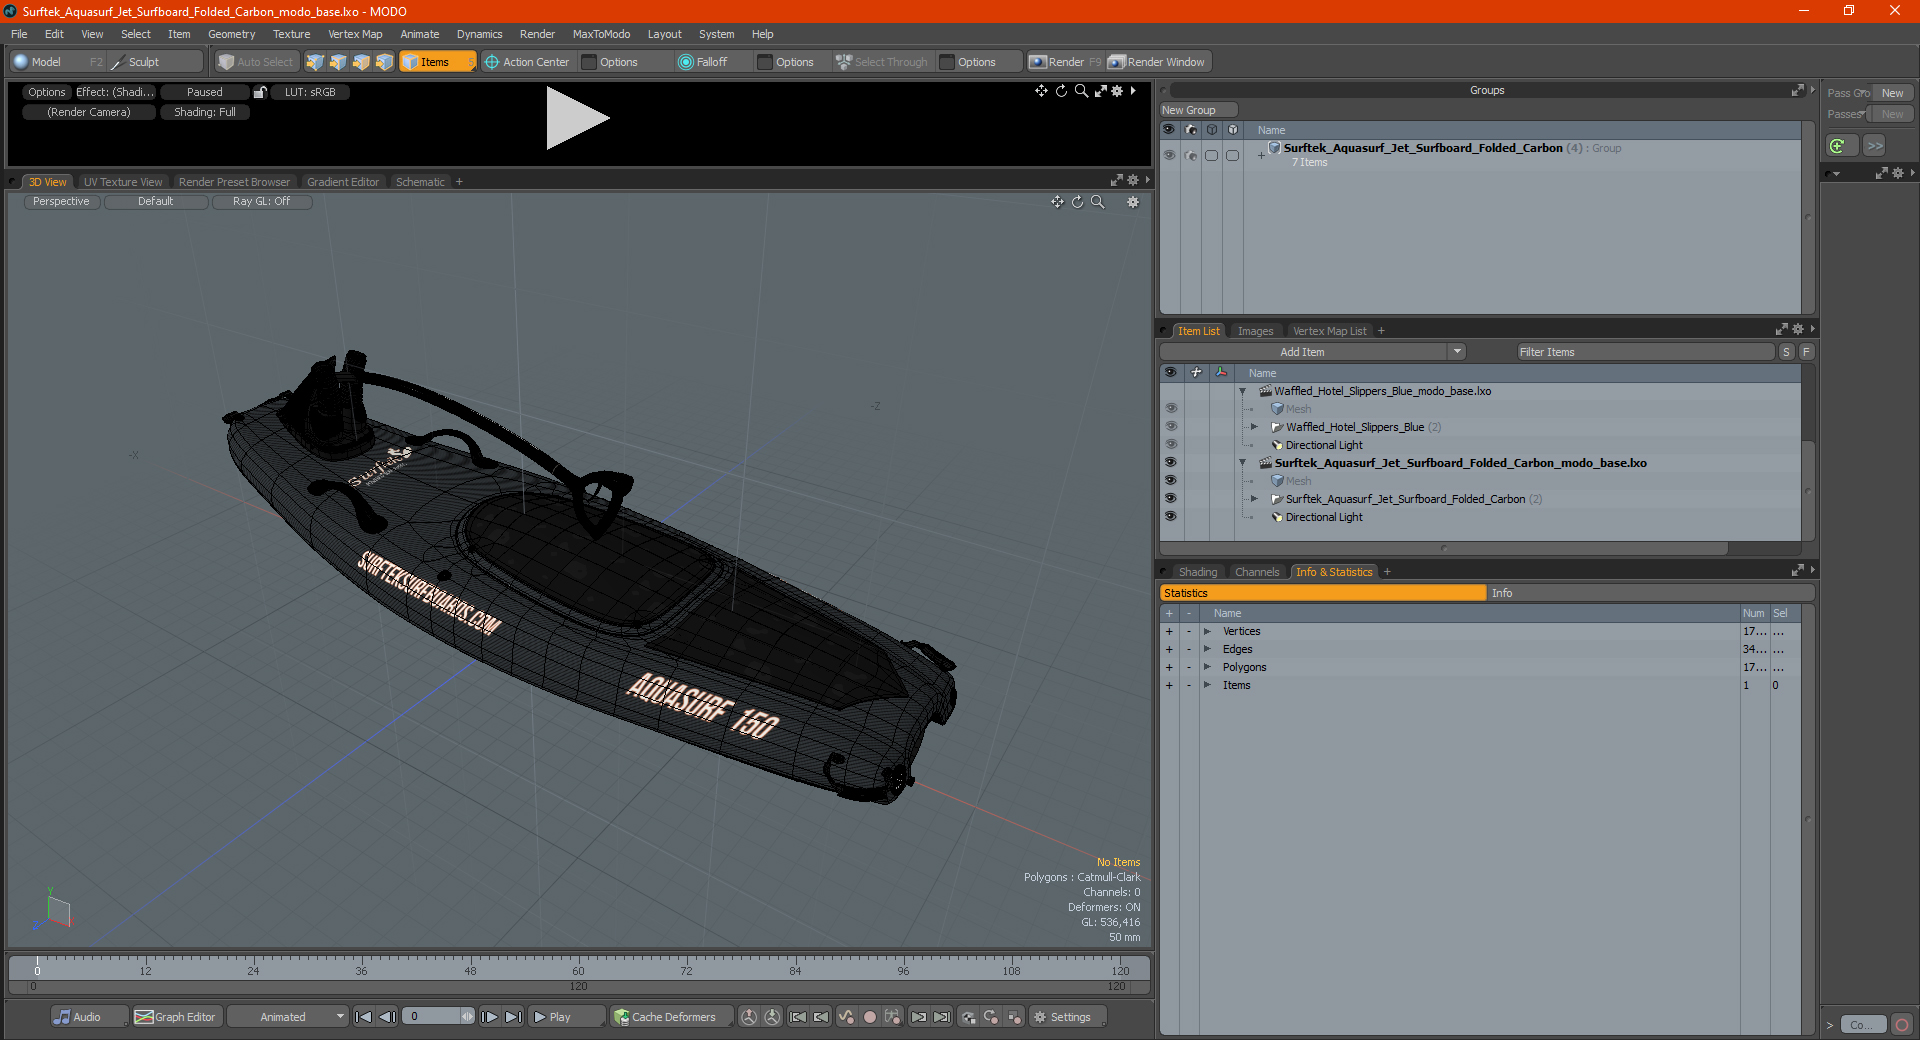The image size is (1920, 1040).
Task: Toggle group visibility eye in Groups panel
Action: tap(1169, 155)
